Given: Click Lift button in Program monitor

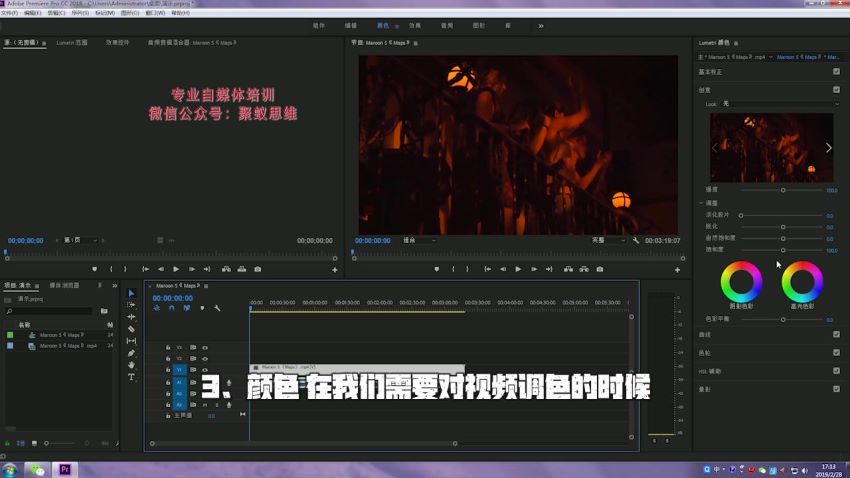Looking at the screenshot, I should (x=568, y=269).
